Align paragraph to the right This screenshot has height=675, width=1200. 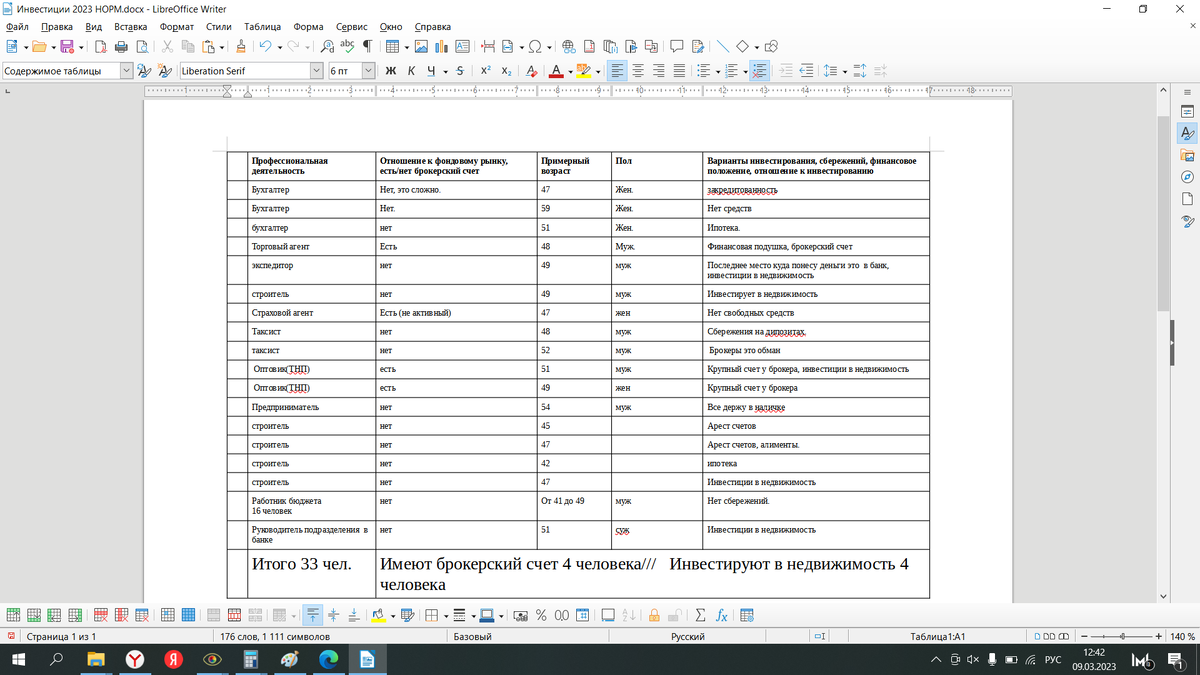coord(659,71)
